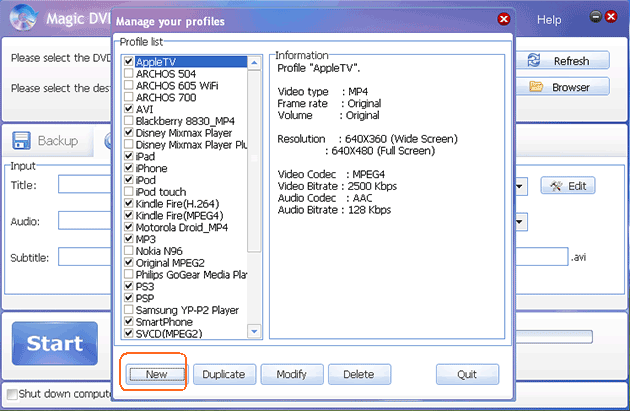Click the Refresh icon in main window

(x=534, y=60)
